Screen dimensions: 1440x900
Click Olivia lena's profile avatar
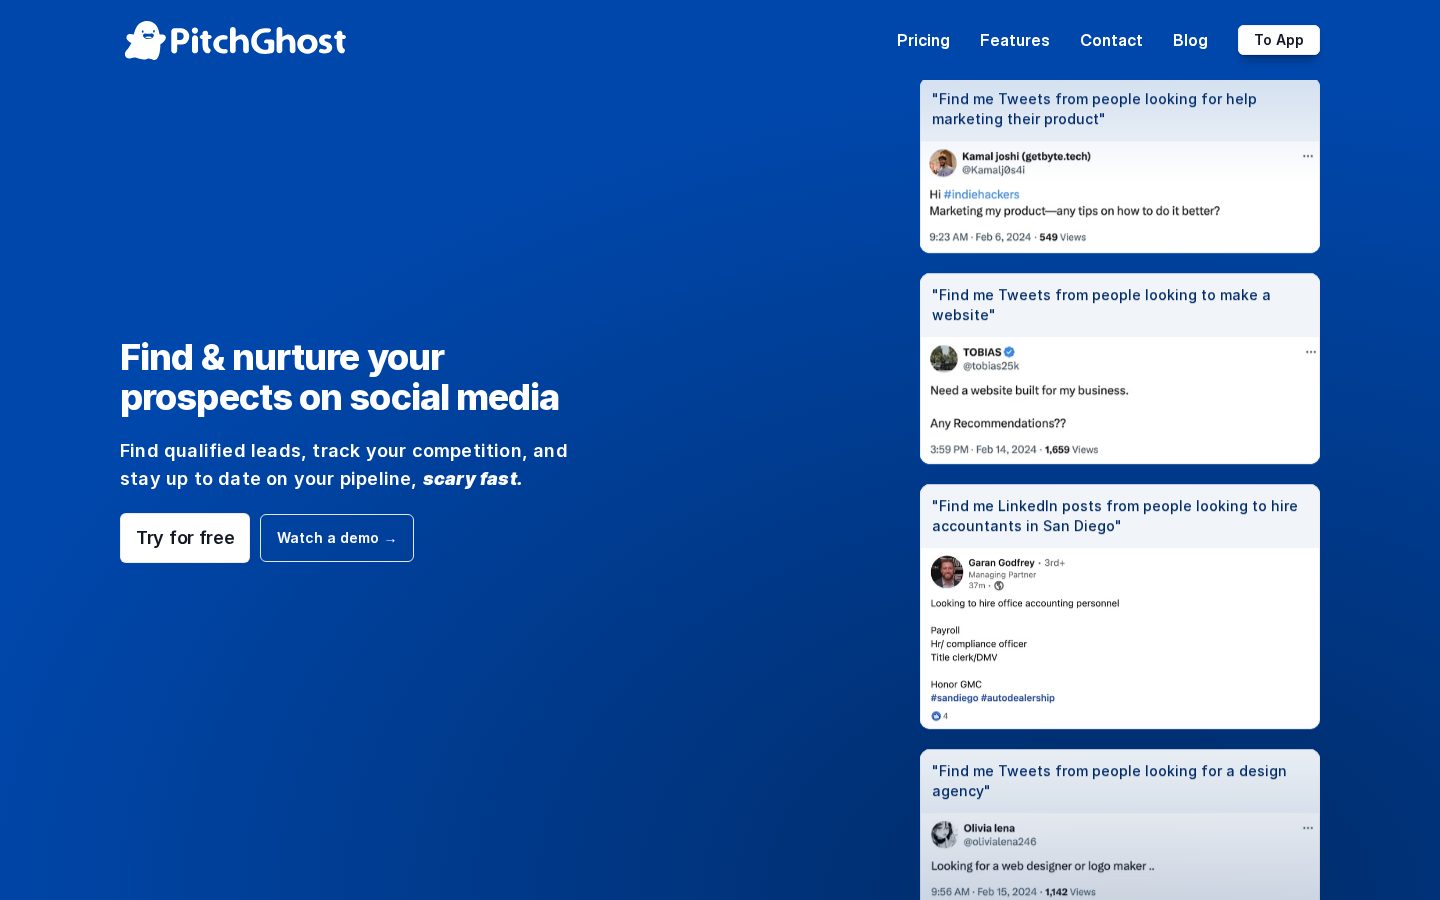click(944, 834)
